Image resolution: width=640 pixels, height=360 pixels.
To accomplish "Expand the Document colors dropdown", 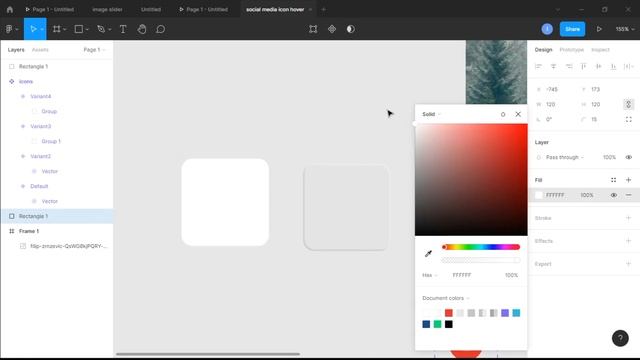I will [446, 298].
